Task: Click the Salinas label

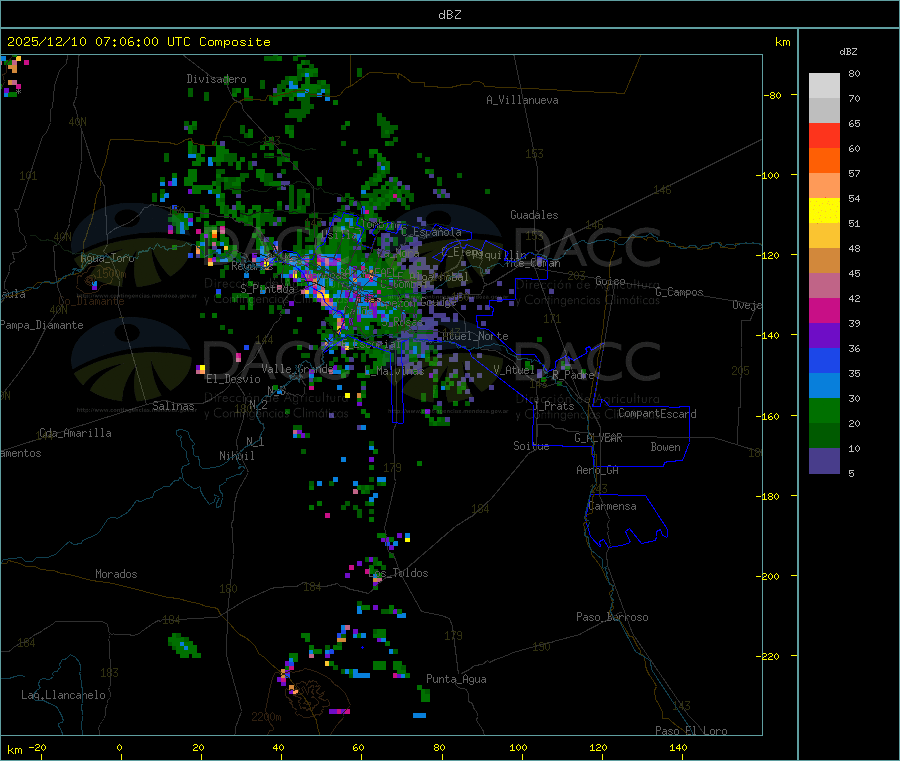Action: 173,406
